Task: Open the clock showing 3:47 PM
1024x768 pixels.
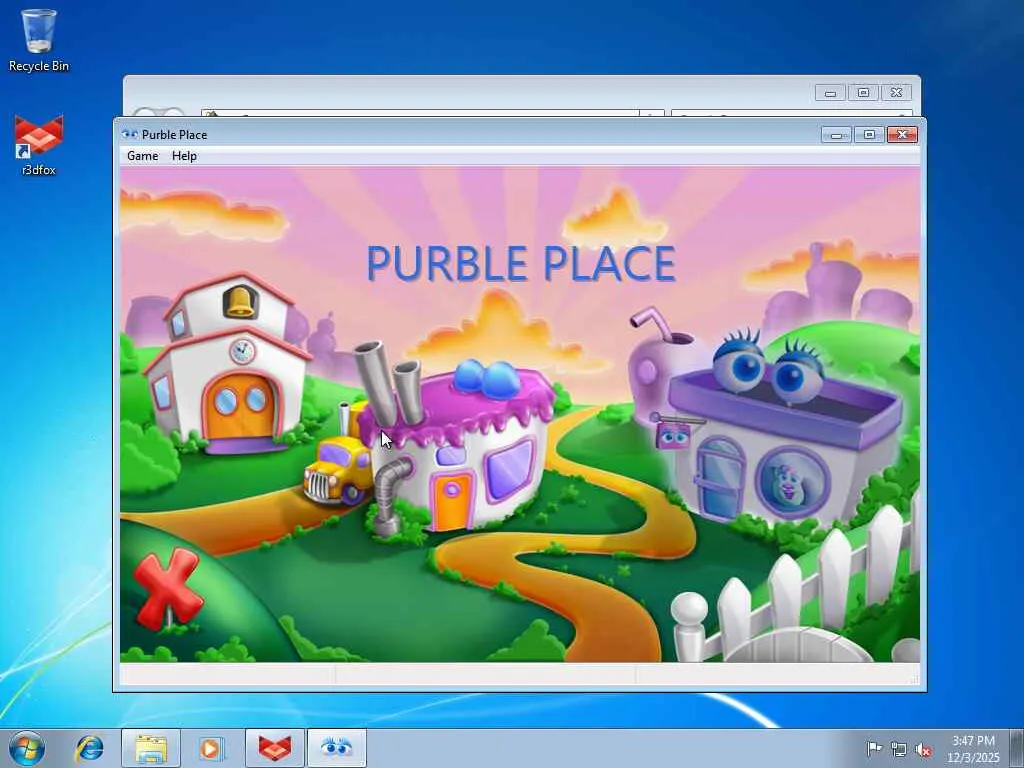Action: 973,748
